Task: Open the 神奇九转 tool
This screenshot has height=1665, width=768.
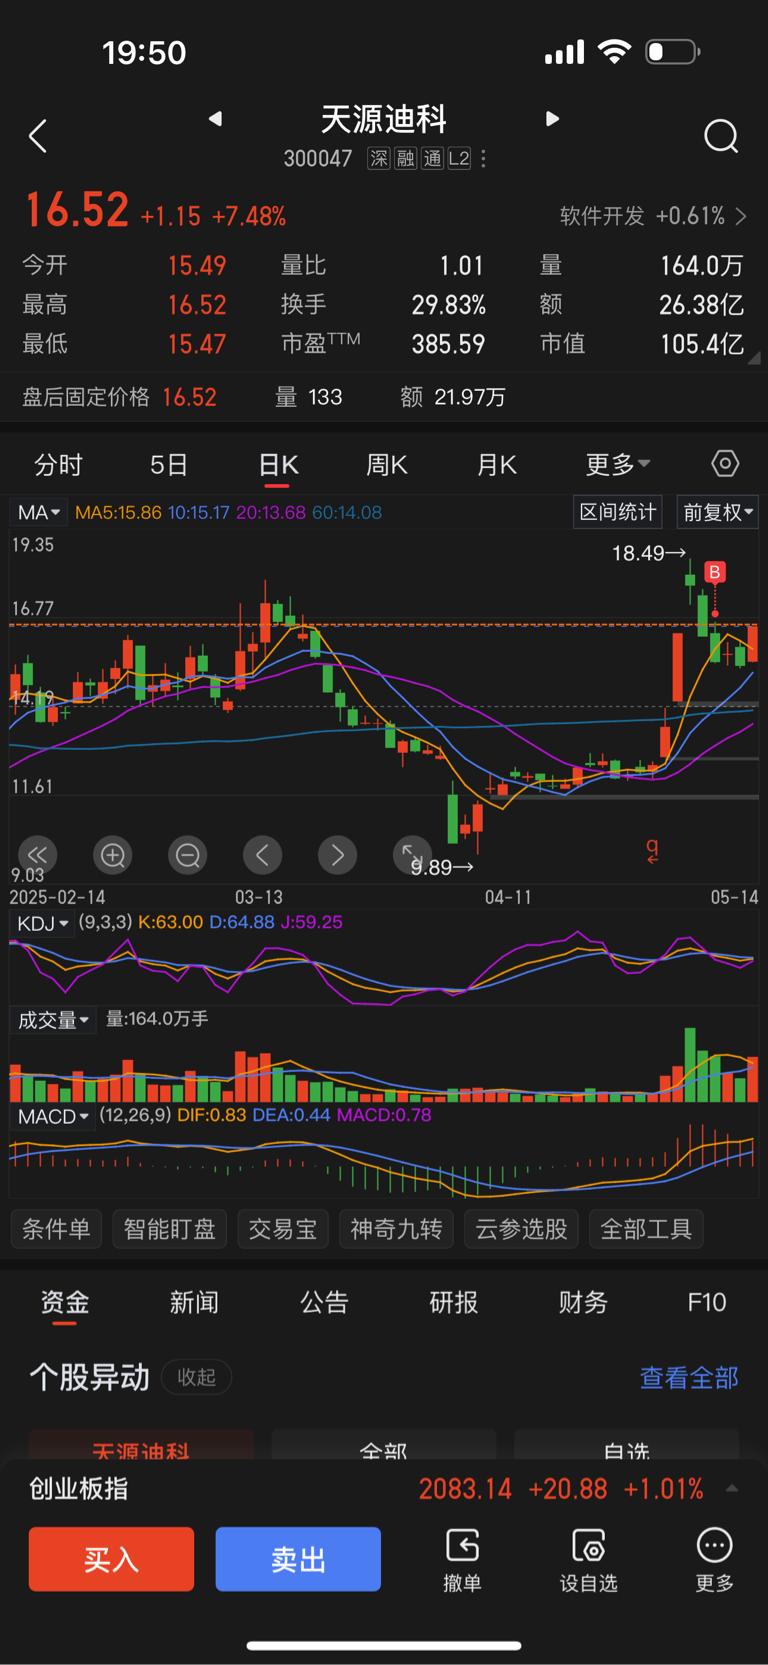Action: 396,1229
